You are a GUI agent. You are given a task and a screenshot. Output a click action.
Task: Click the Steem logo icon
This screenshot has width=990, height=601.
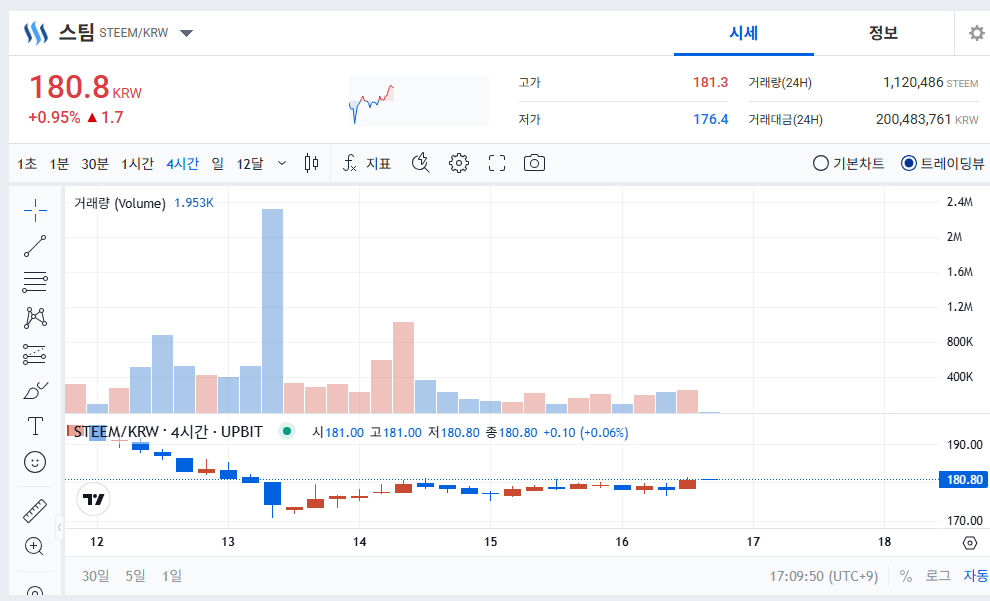35,33
